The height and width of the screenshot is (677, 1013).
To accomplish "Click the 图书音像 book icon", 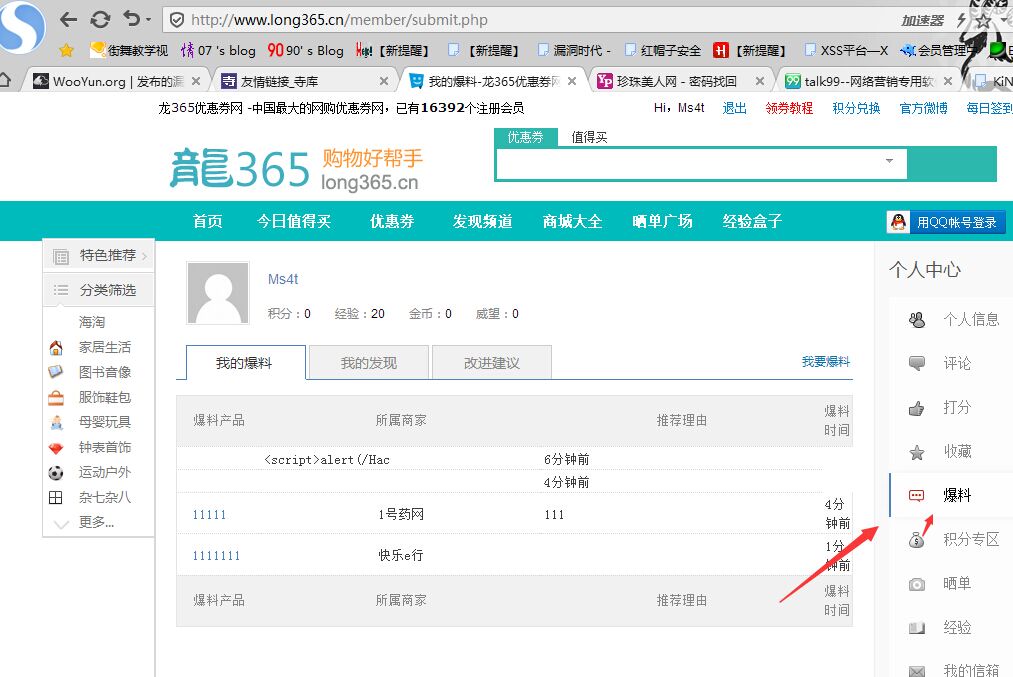I will tap(56, 372).
